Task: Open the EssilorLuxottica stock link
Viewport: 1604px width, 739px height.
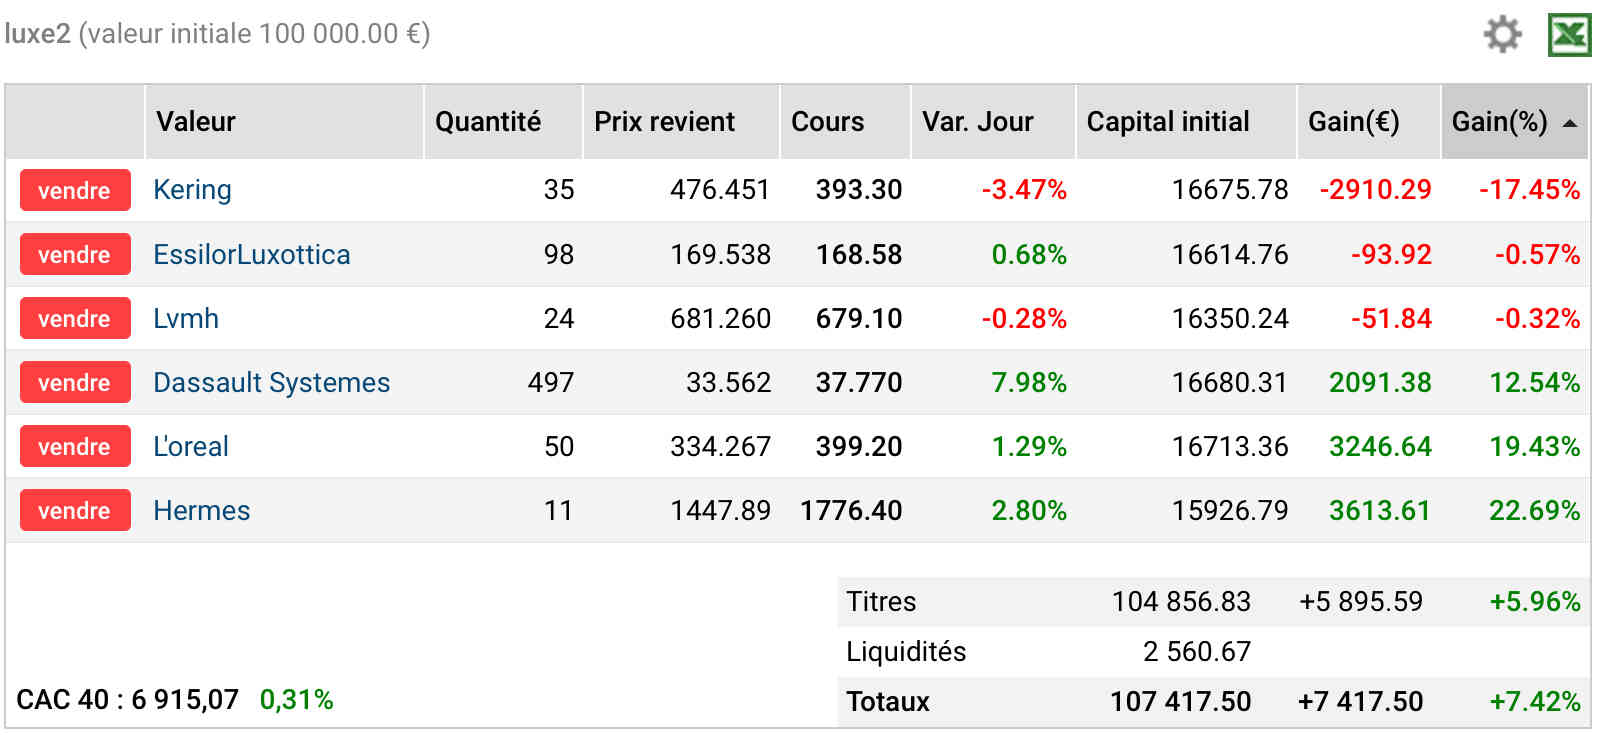Action: [251, 254]
